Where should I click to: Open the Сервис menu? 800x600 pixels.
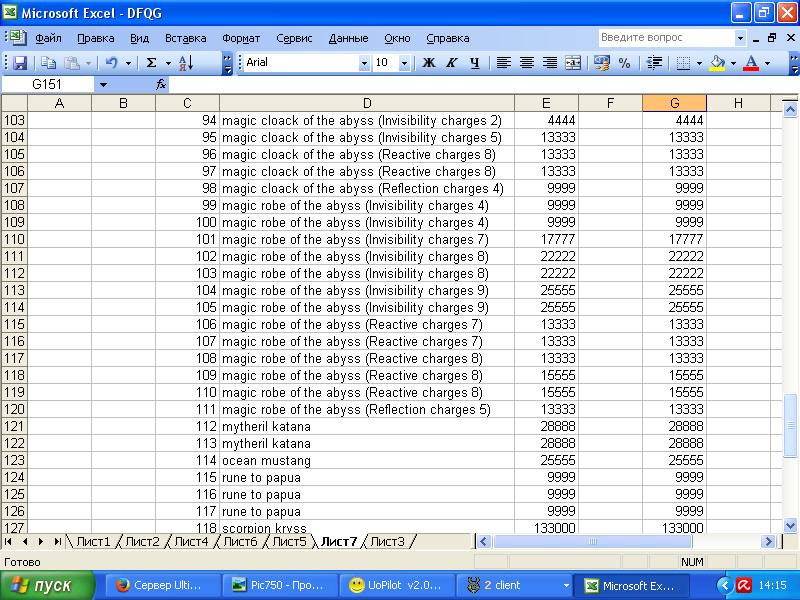(x=294, y=38)
